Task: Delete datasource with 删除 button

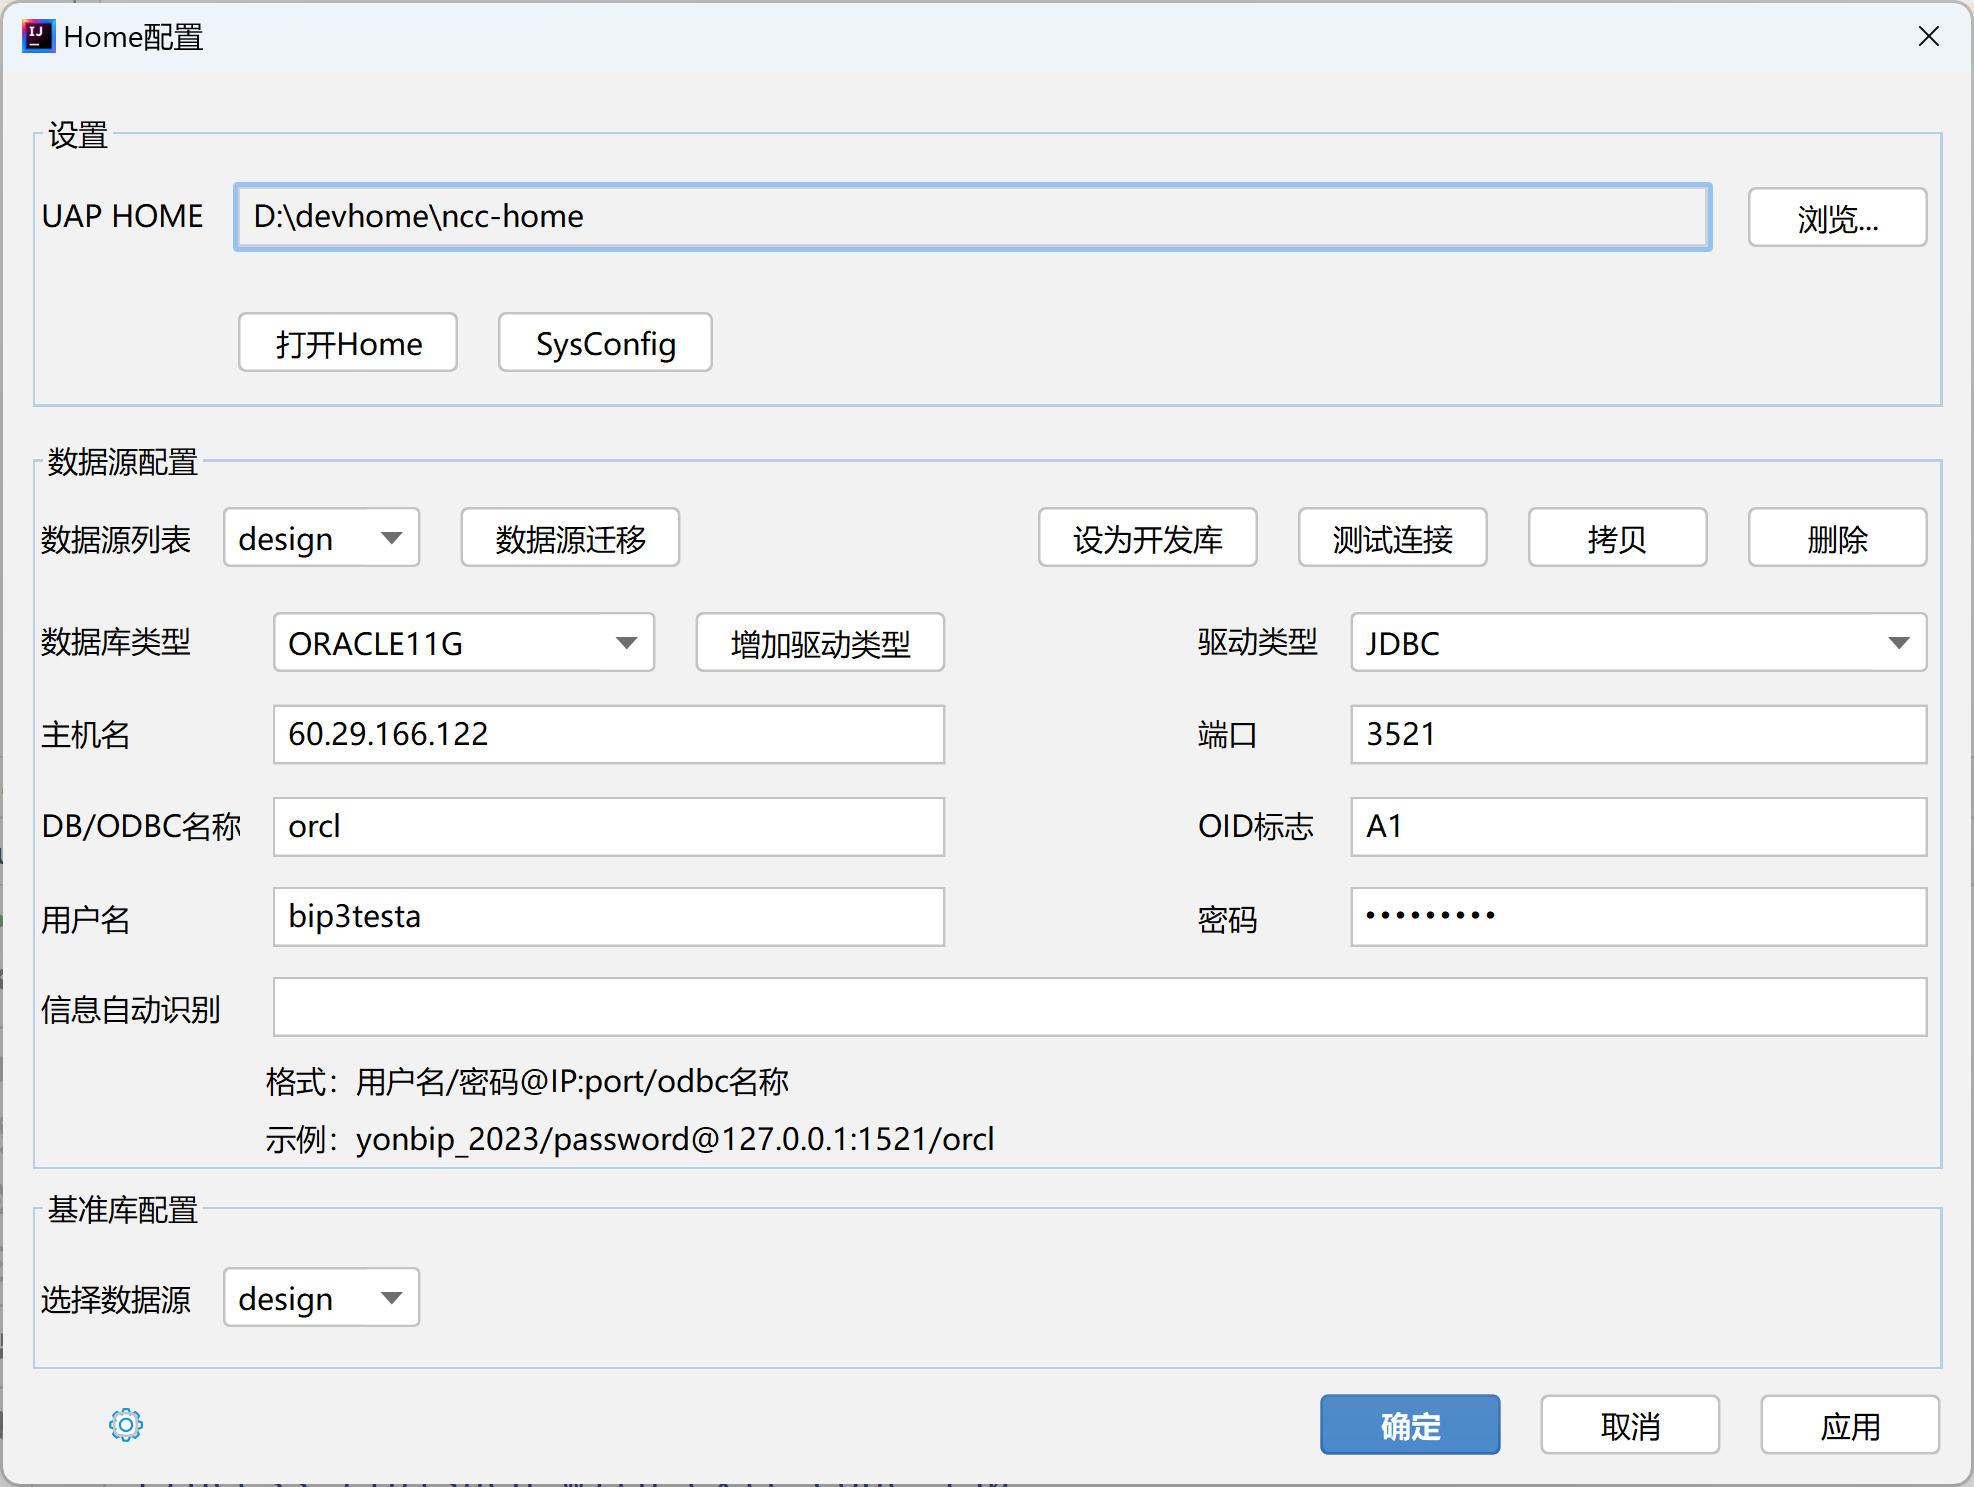Action: [x=1836, y=537]
